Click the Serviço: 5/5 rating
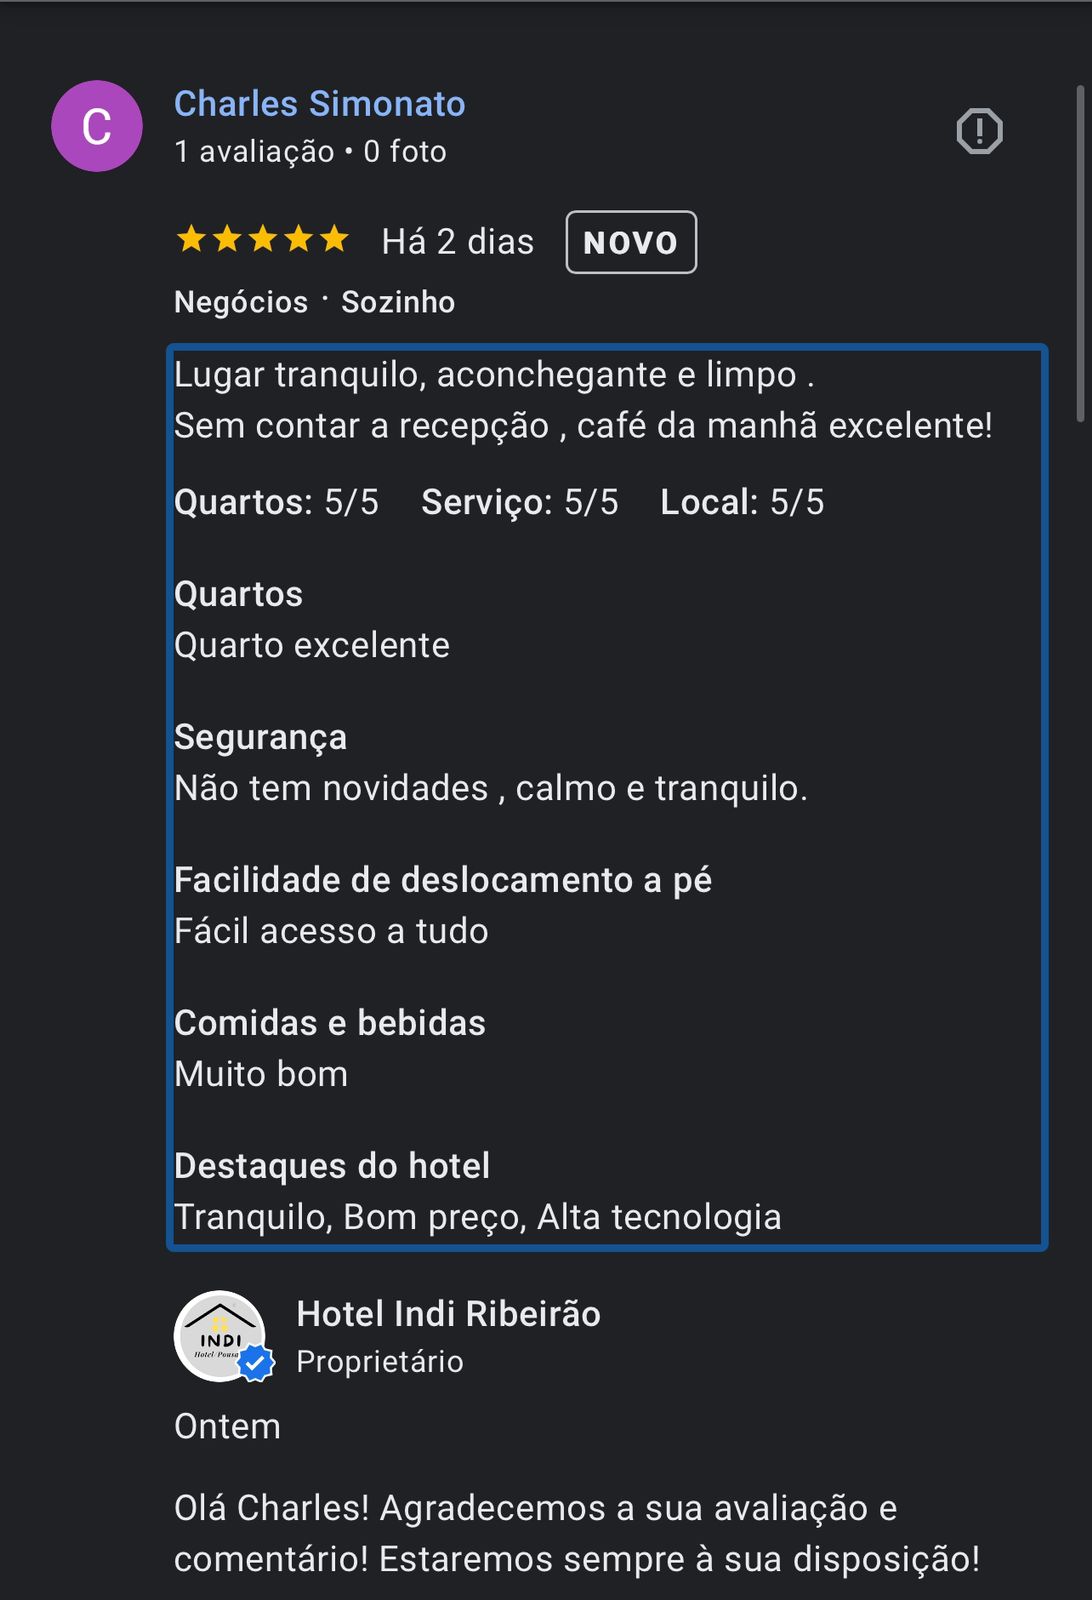This screenshot has width=1092, height=1600. [519, 502]
